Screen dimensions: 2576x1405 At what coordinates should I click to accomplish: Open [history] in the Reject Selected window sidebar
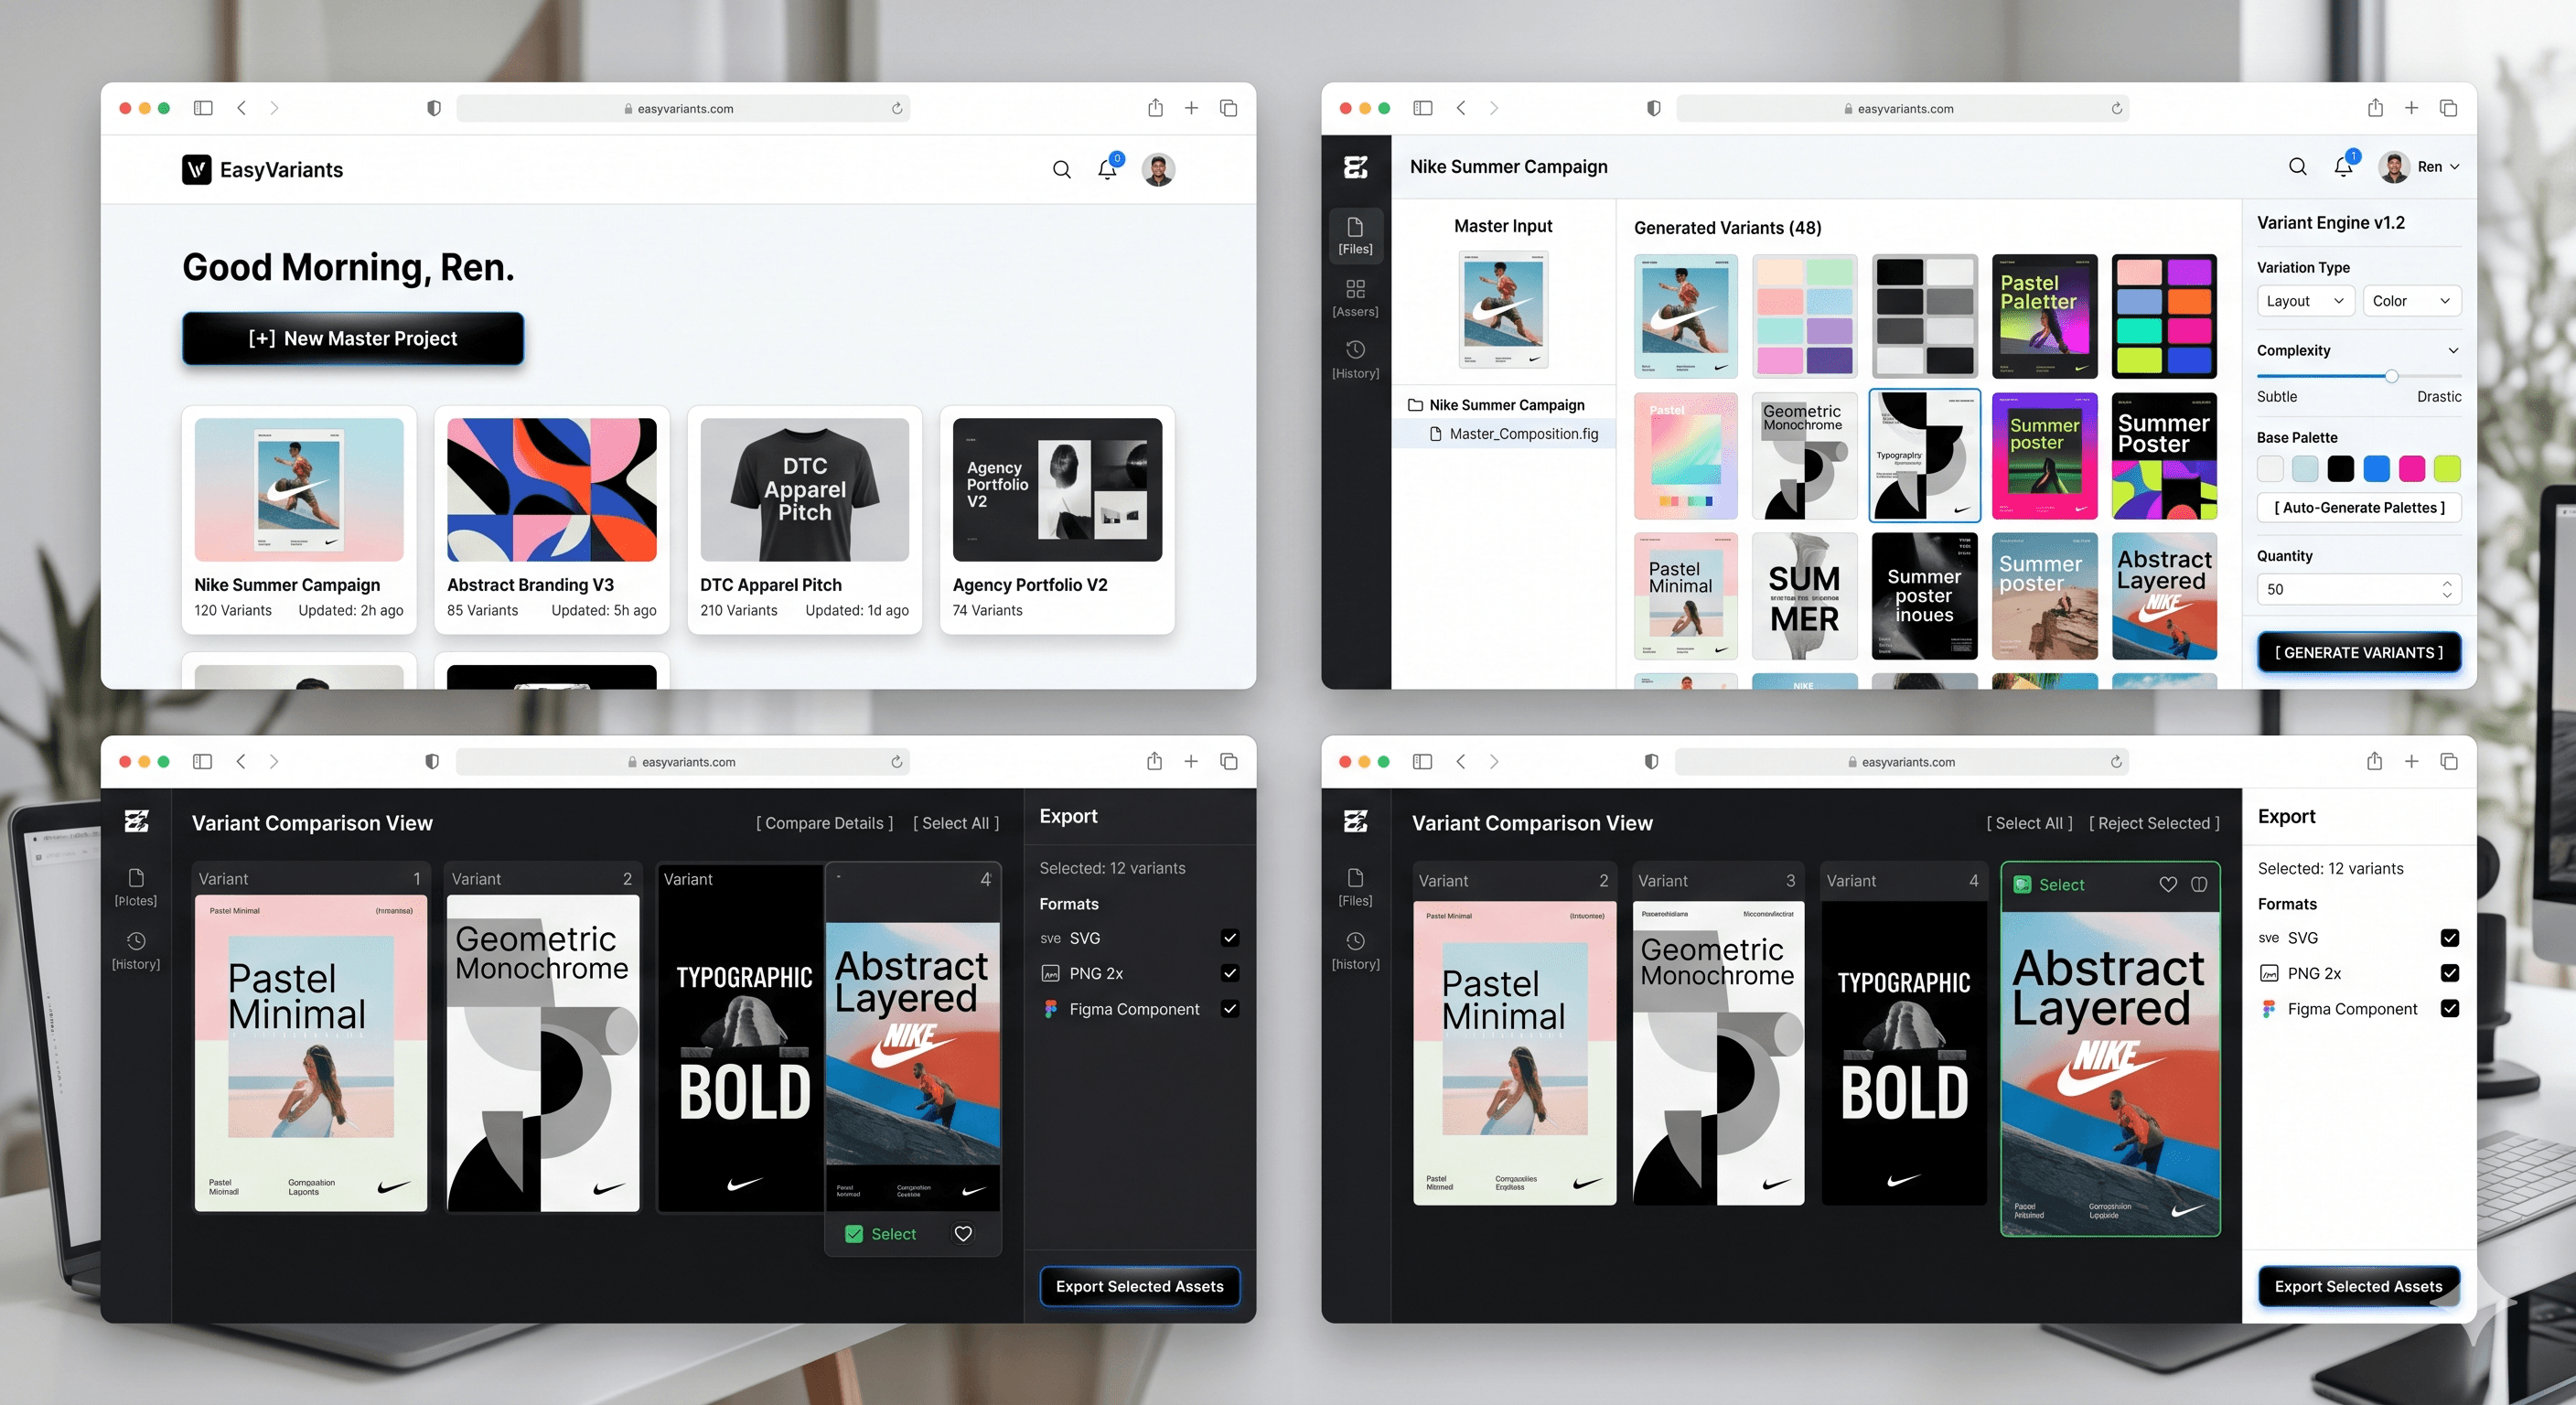click(1356, 950)
